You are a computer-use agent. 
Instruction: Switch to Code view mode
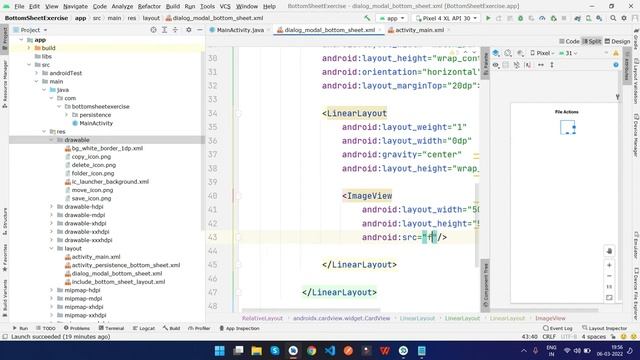tap(569, 41)
